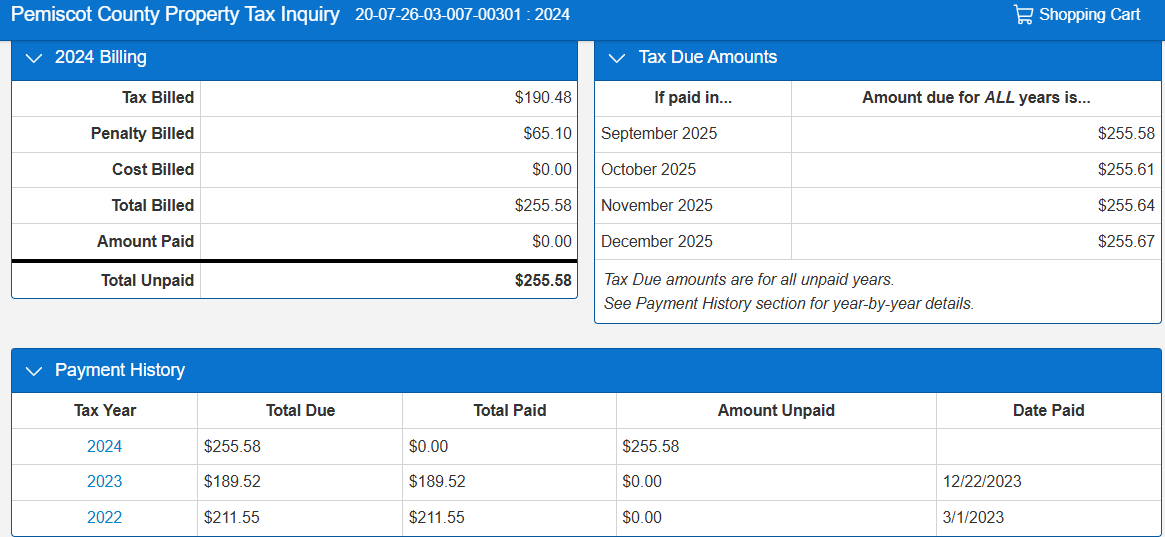Open the Shopping Cart text link

1089,15
